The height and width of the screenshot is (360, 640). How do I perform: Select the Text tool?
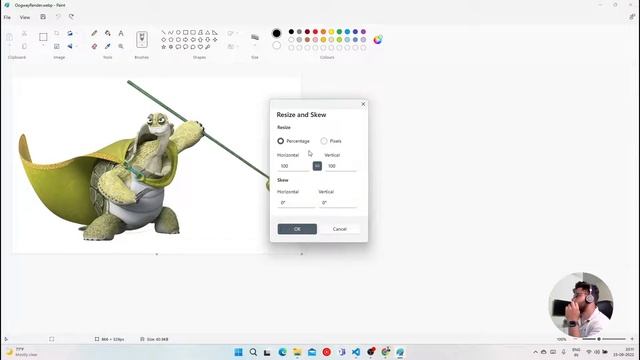pyautogui.click(x=121, y=33)
